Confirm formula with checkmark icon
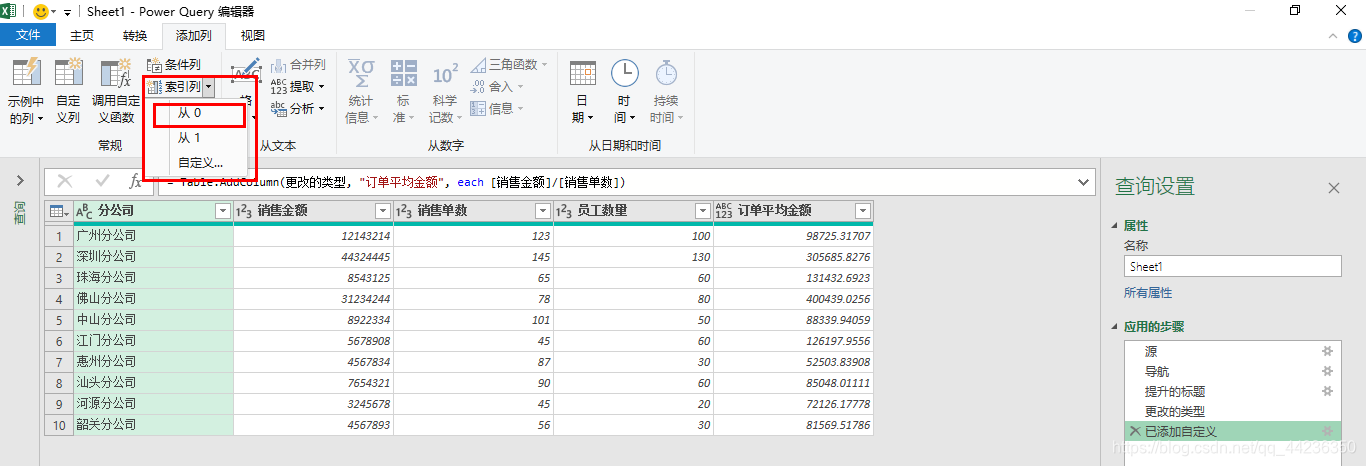 point(101,182)
